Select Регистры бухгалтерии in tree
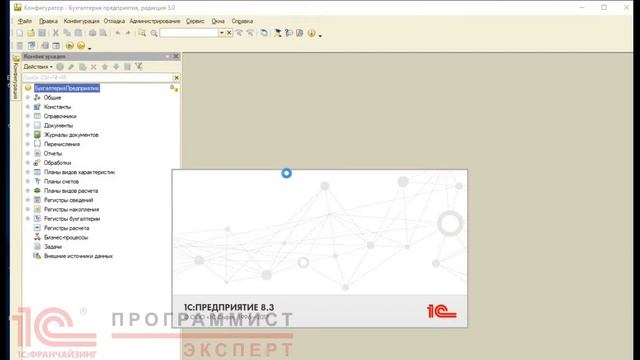640x360 pixels. coord(72,219)
